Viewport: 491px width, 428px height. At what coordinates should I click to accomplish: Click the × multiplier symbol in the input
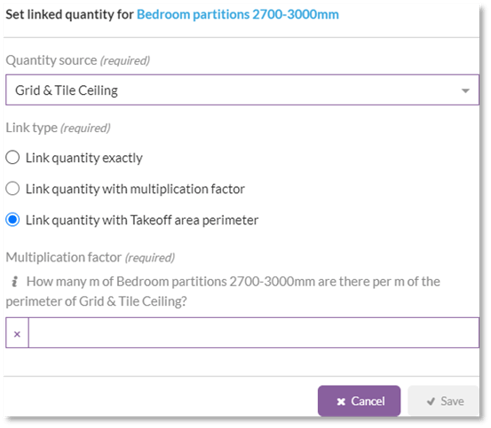(17, 334)
